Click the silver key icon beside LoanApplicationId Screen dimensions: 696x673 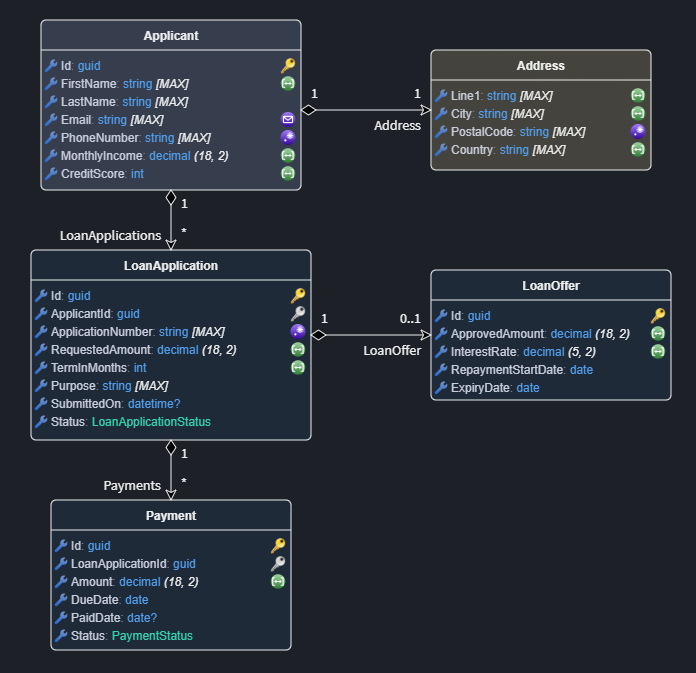tap(278, 563)
